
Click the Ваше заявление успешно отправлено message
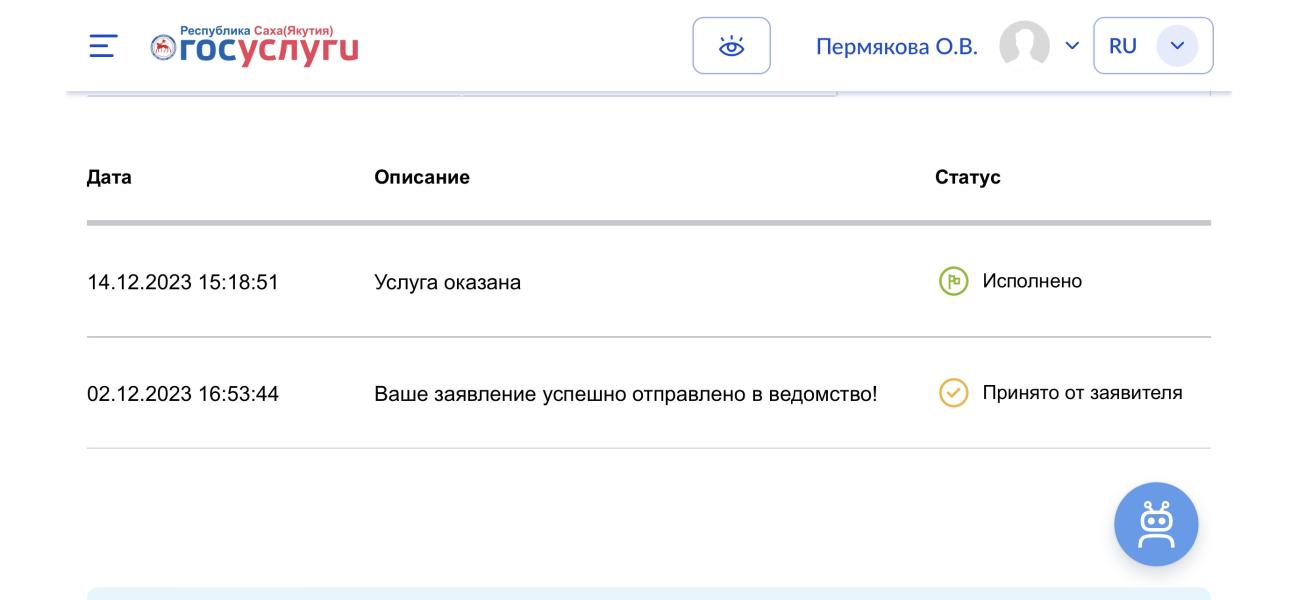(625, 394)
